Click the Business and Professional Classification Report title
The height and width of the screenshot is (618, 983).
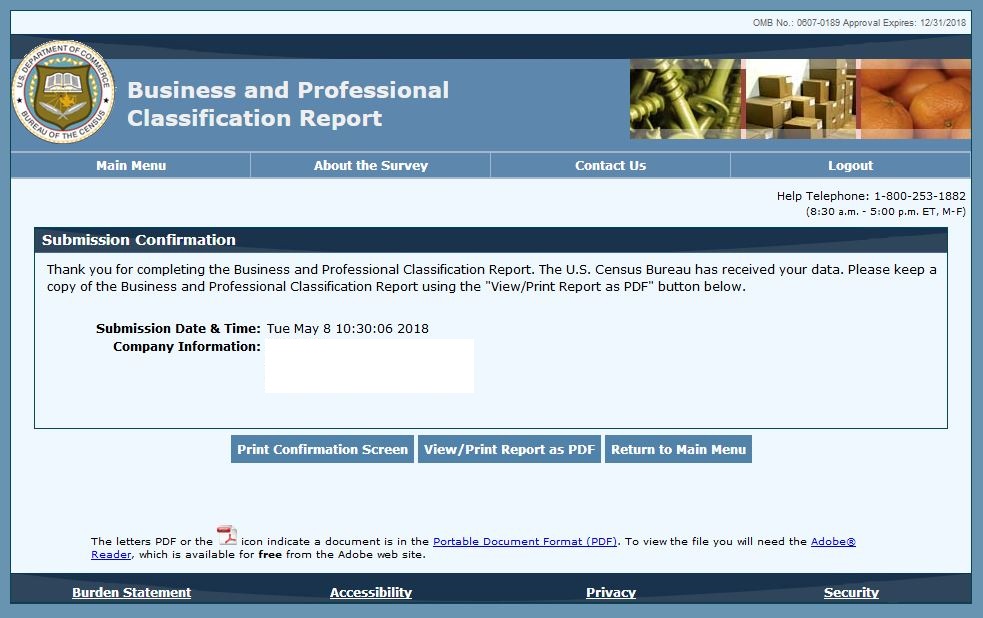tap(288, 104)
